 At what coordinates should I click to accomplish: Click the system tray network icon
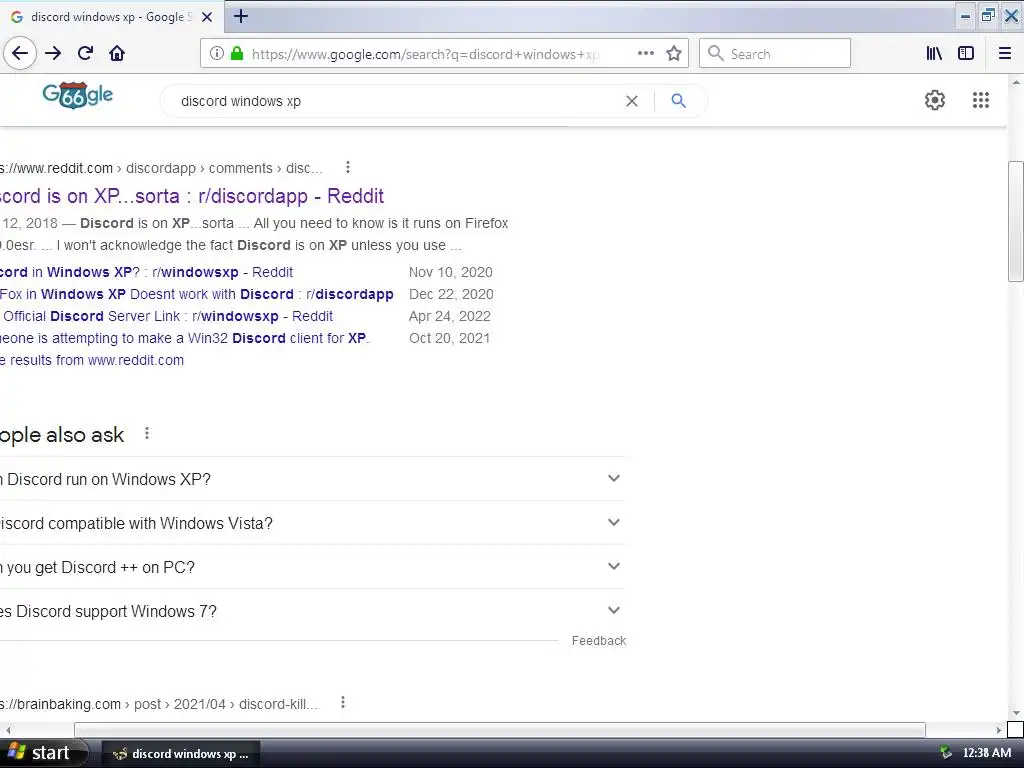[x=946, y=753]
